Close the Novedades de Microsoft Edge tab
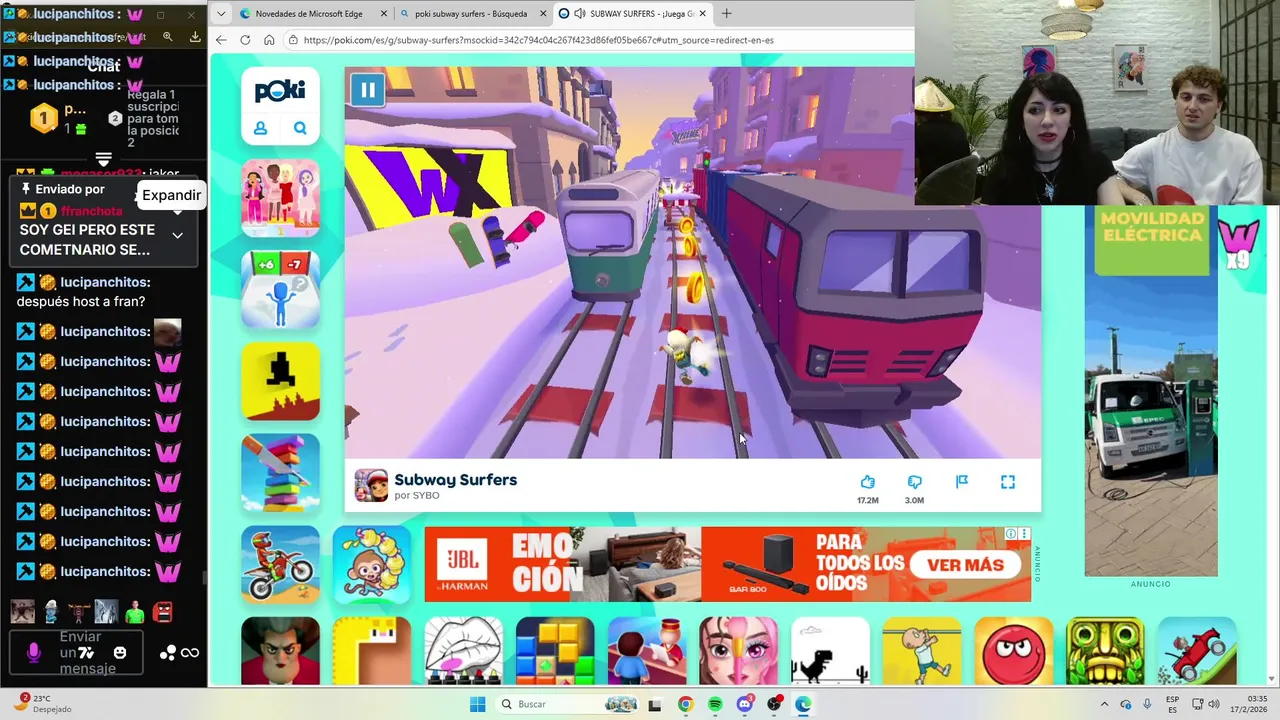1280x720 pixels. 383,14
